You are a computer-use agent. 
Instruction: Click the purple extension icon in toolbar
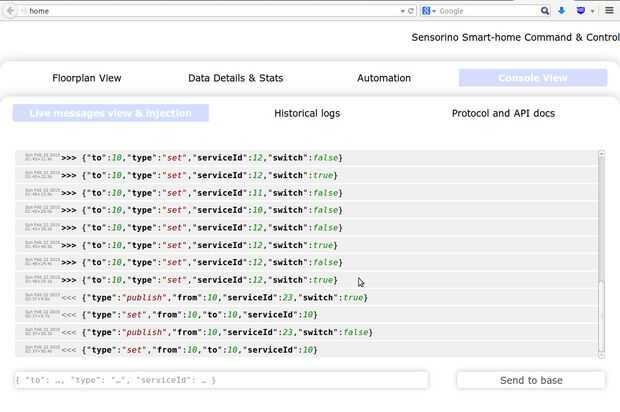pos(581,11)
